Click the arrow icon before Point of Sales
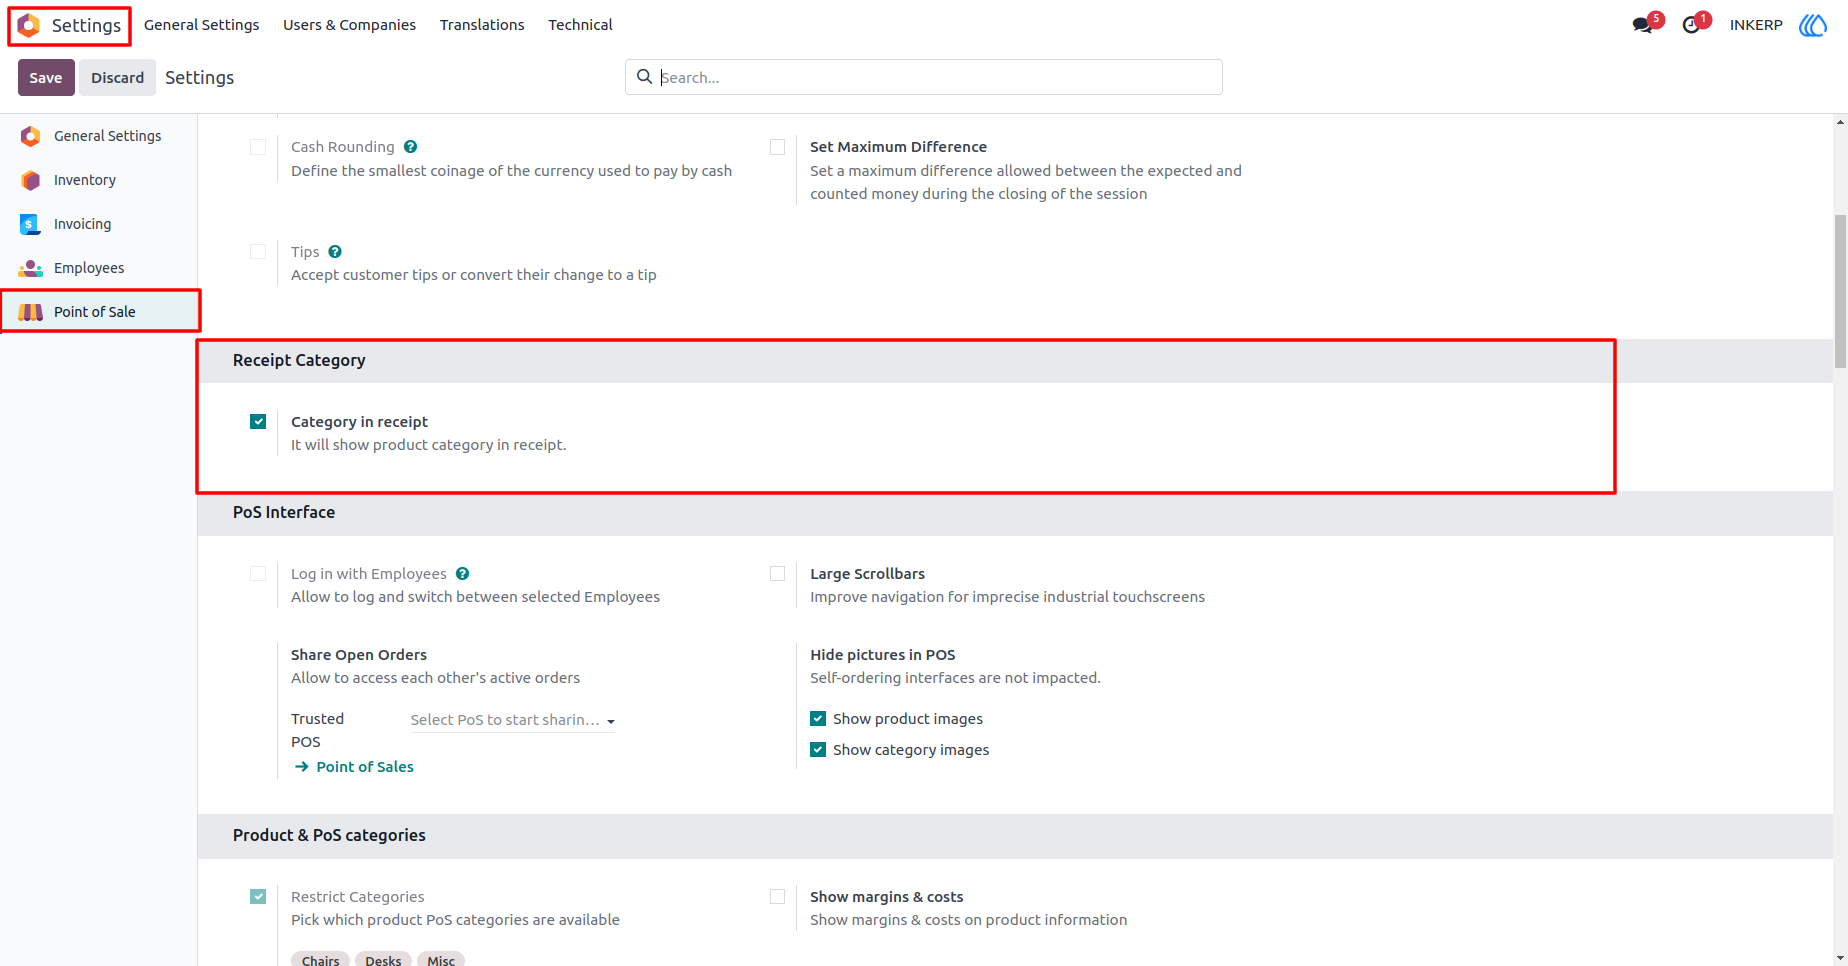The width and height of the screenshot is (1848, 966). tap(301, 767)
